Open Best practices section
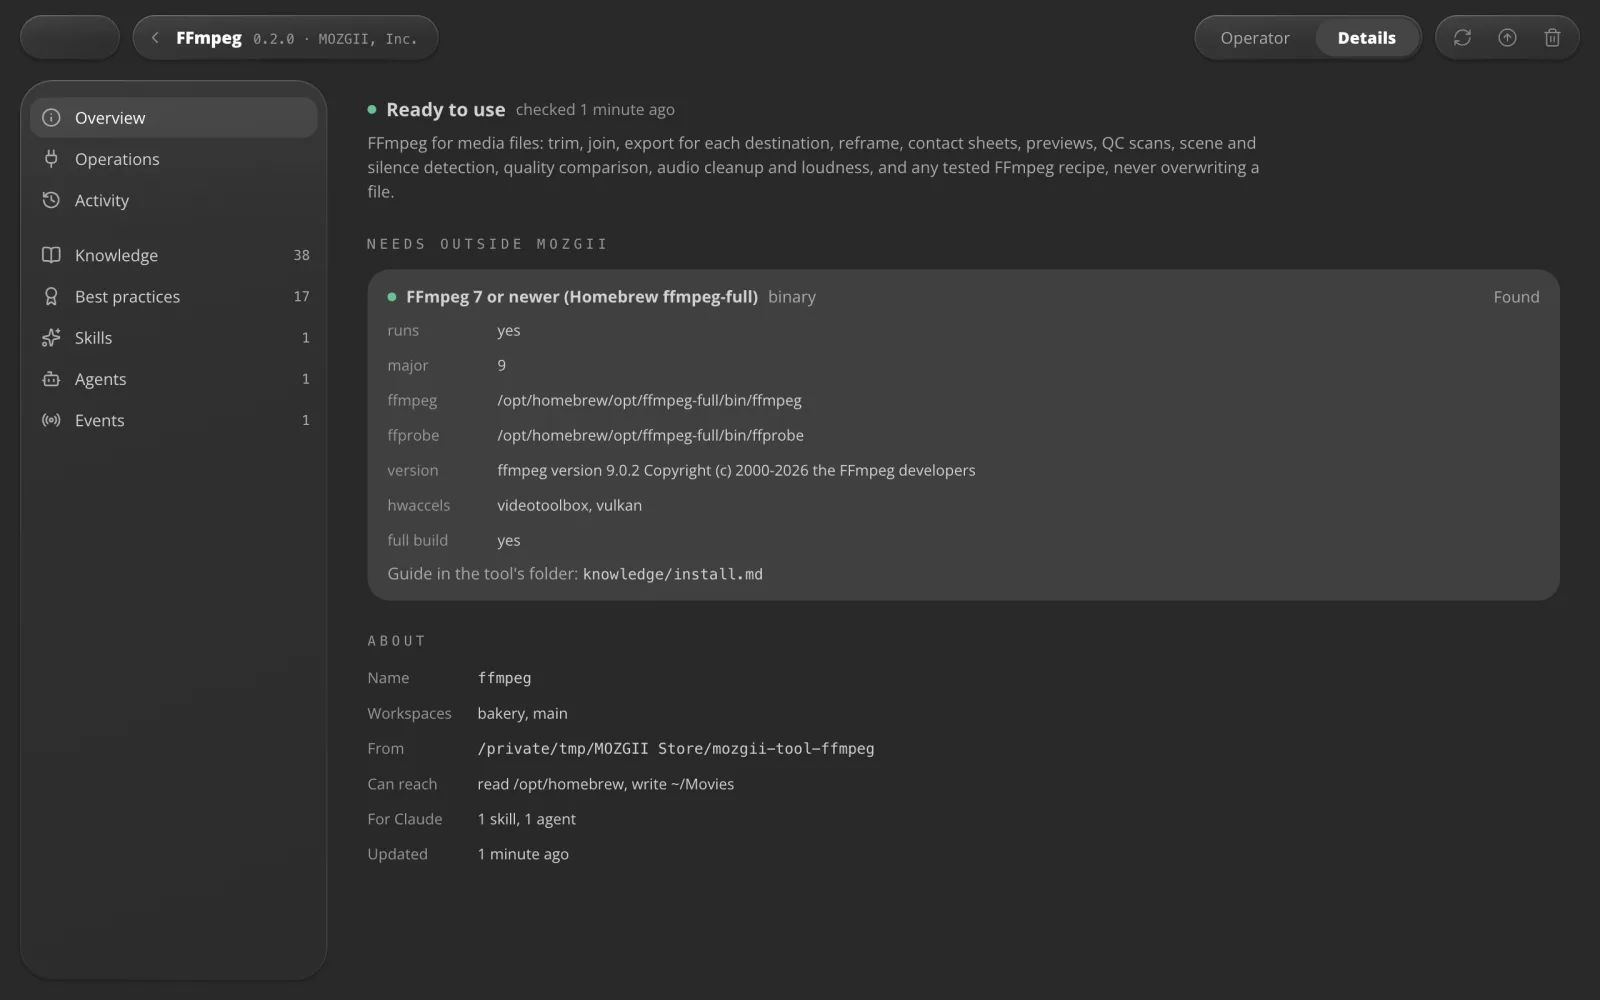Viewport: 1600px width, 1000px height. pos(174,296)
